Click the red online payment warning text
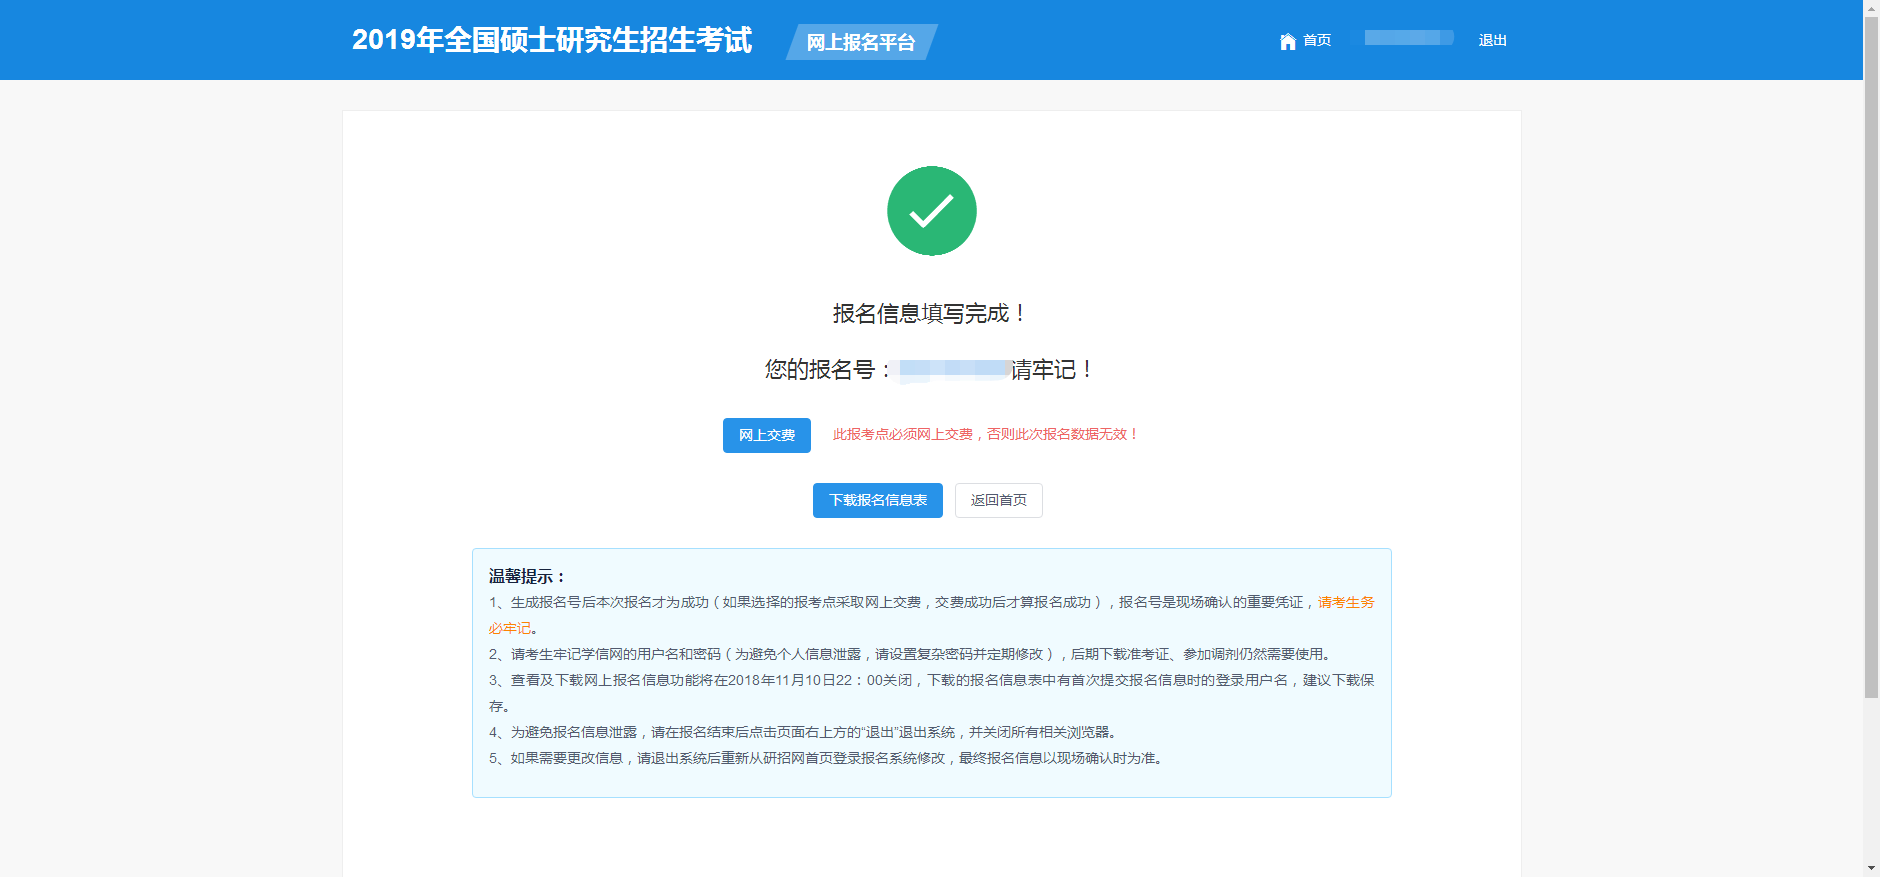Screen dimensions: 1880x877 pyautogui.click(x=985, y=434)
